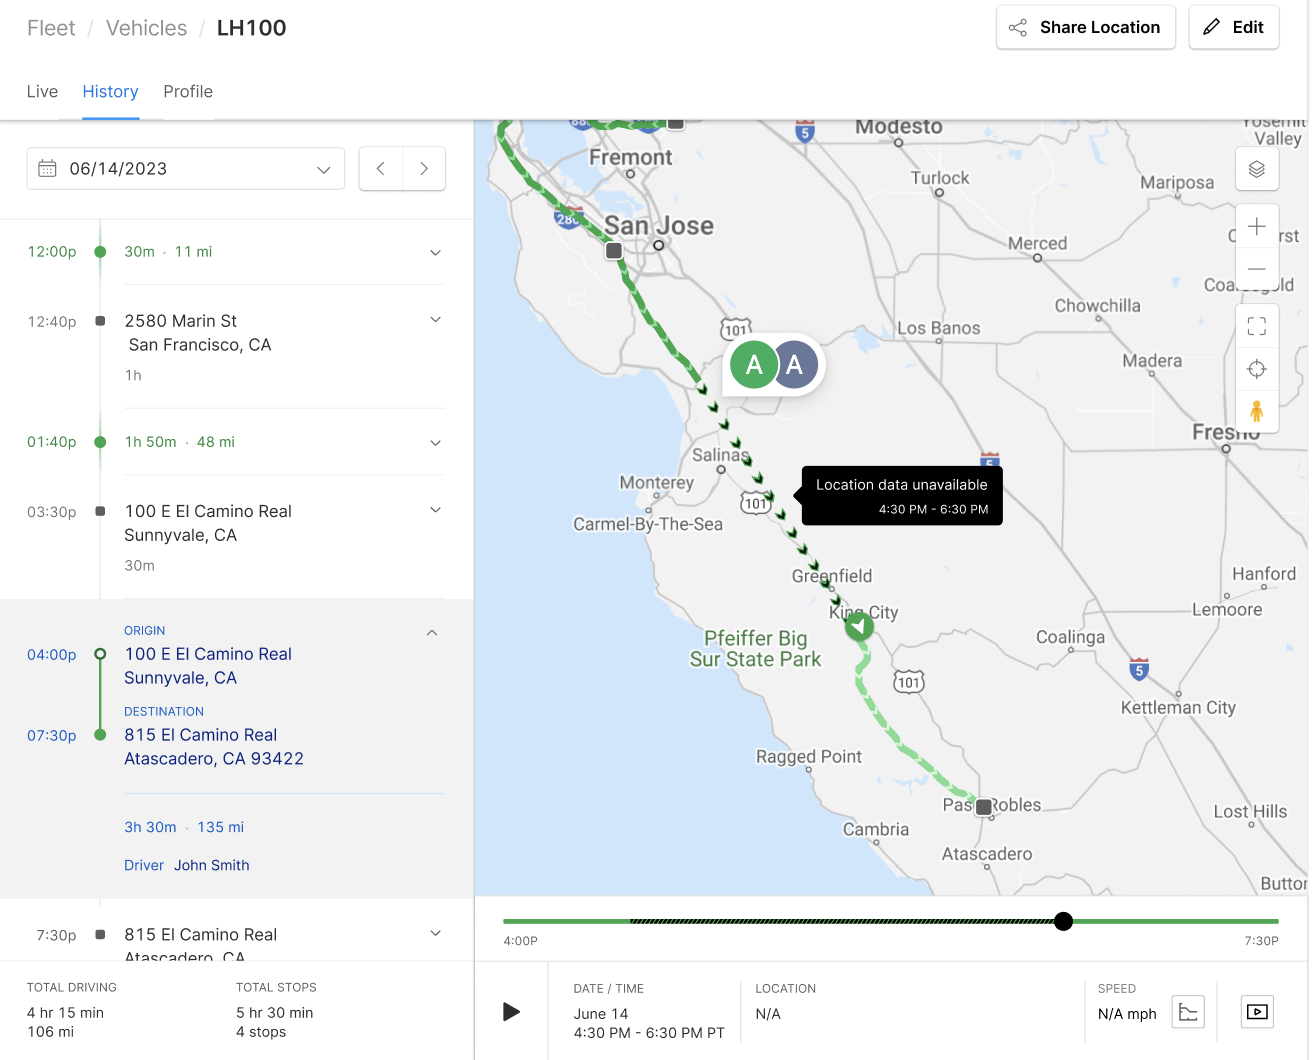Open the Vehicles breadcrumb link

tap(146, 28)
